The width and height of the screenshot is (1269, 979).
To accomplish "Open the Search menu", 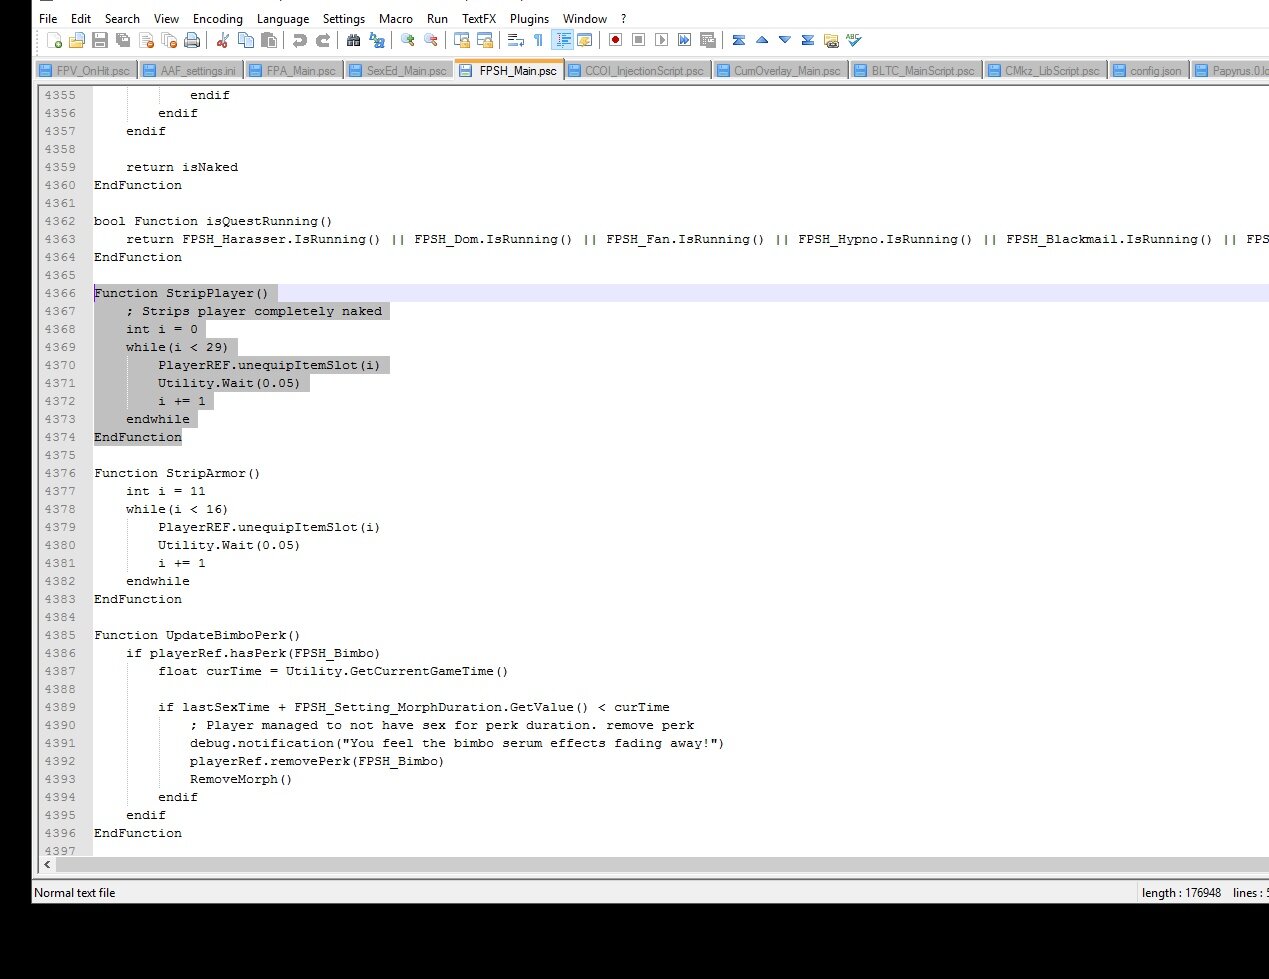I will pos(122,18).
